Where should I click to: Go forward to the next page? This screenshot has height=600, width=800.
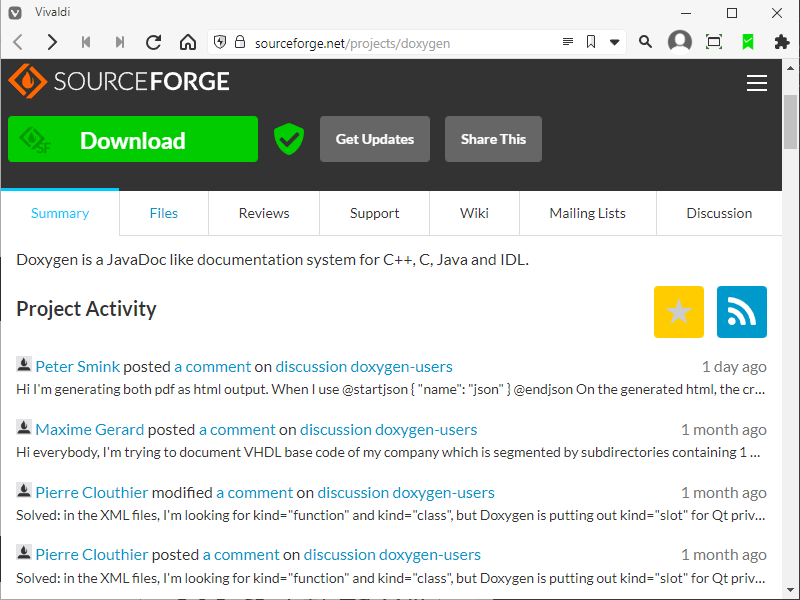tap(52, 42)
